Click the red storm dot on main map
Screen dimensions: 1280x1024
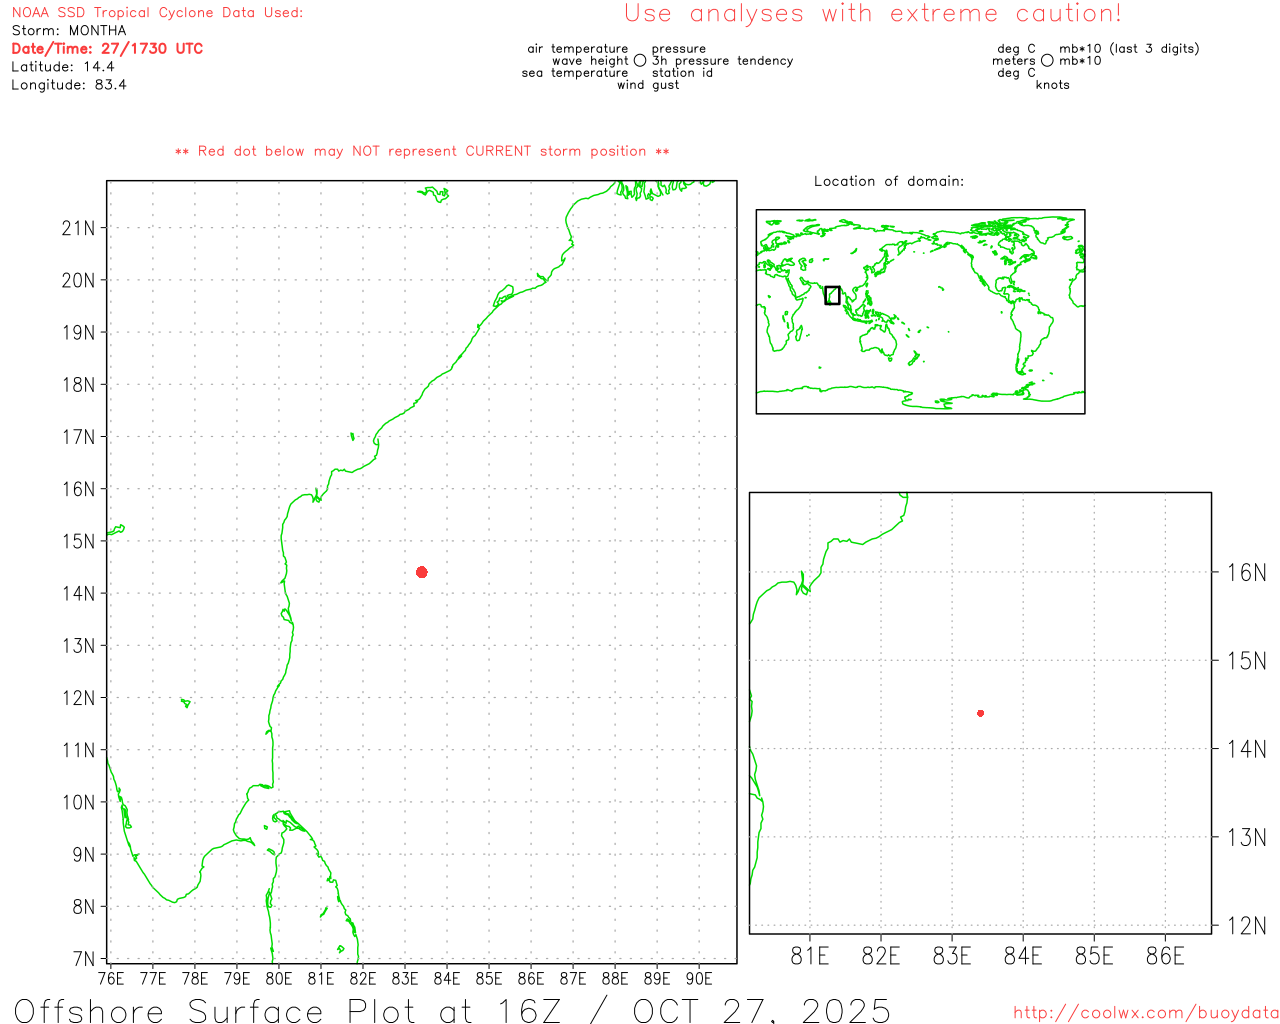[422, 572]
